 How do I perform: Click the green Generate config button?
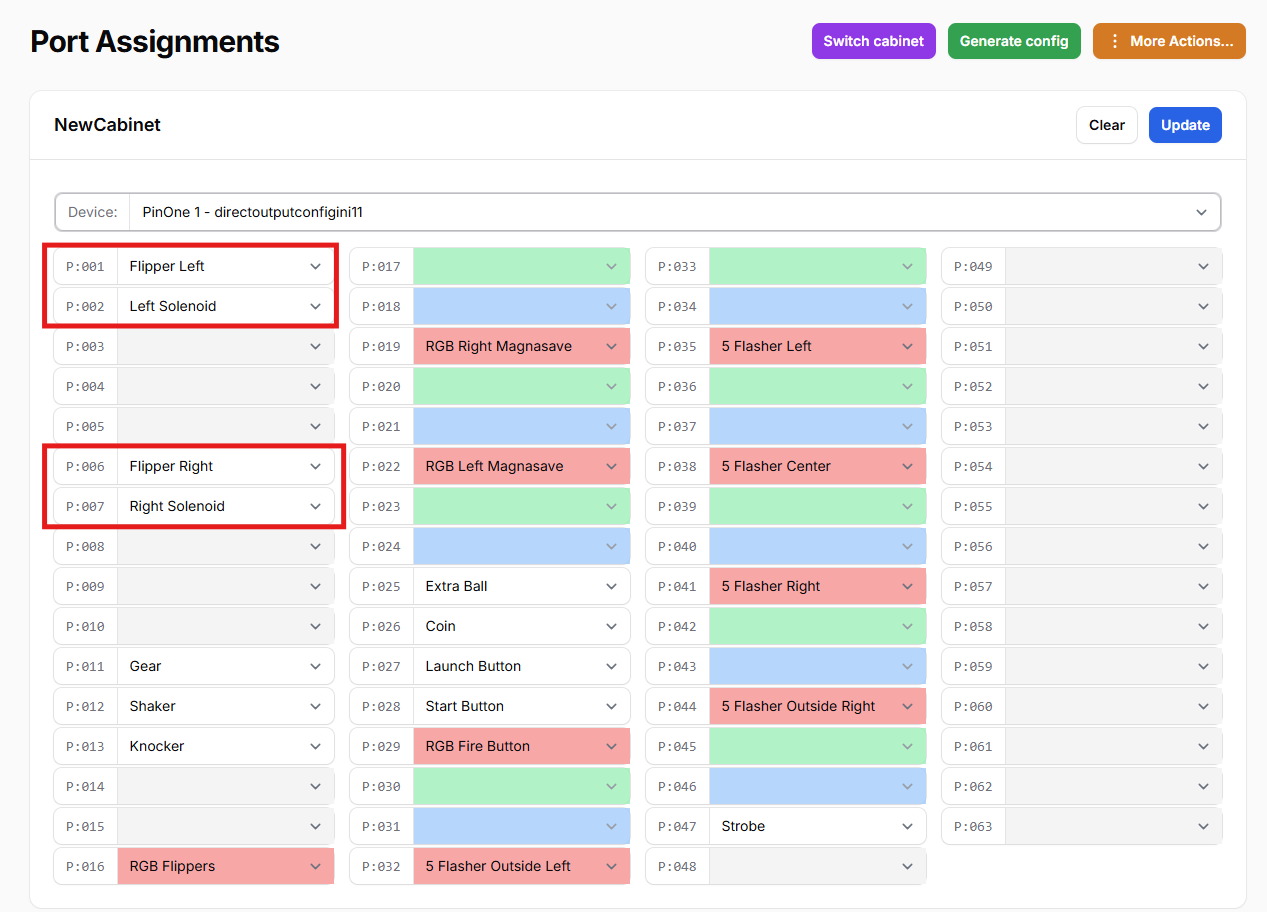click(1014, 41)
